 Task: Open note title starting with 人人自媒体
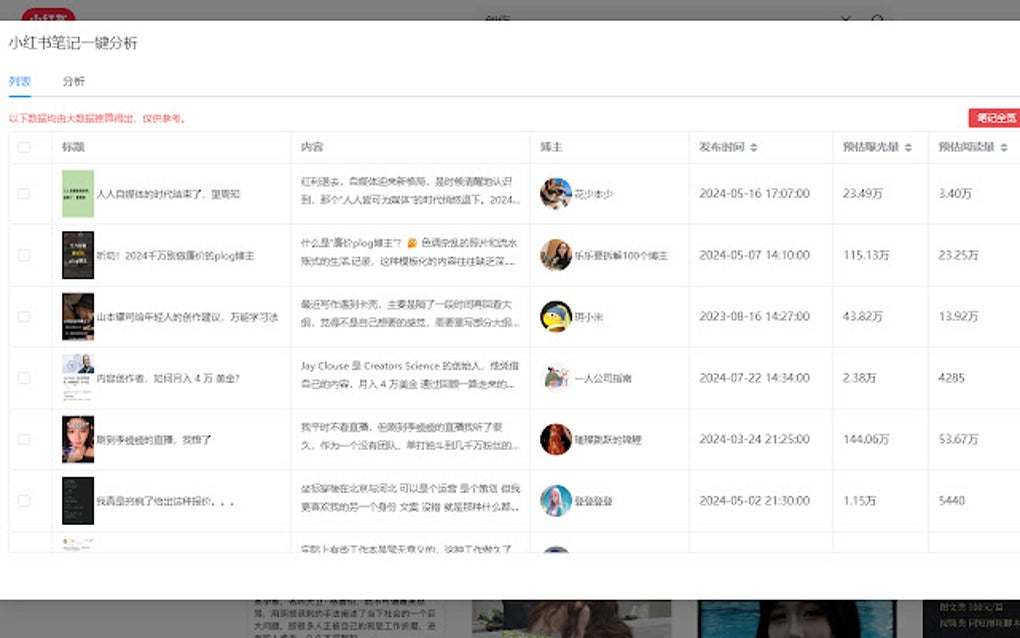pyautogui.click(x=168, y=194)
